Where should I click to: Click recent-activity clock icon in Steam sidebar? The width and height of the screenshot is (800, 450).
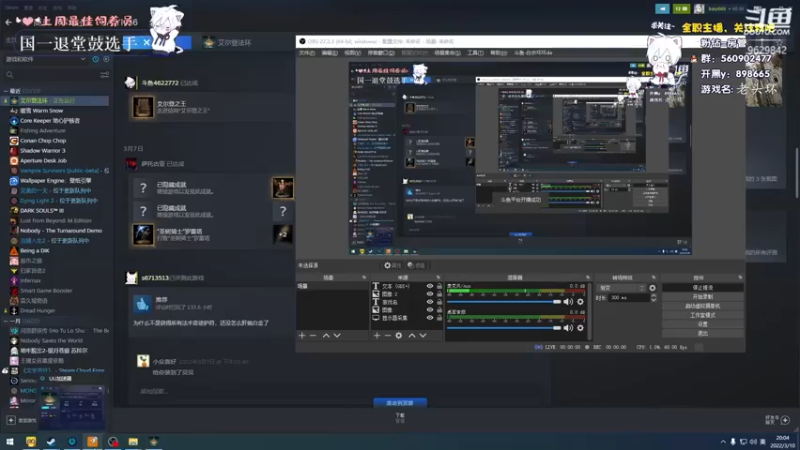[x=95, y=59]
